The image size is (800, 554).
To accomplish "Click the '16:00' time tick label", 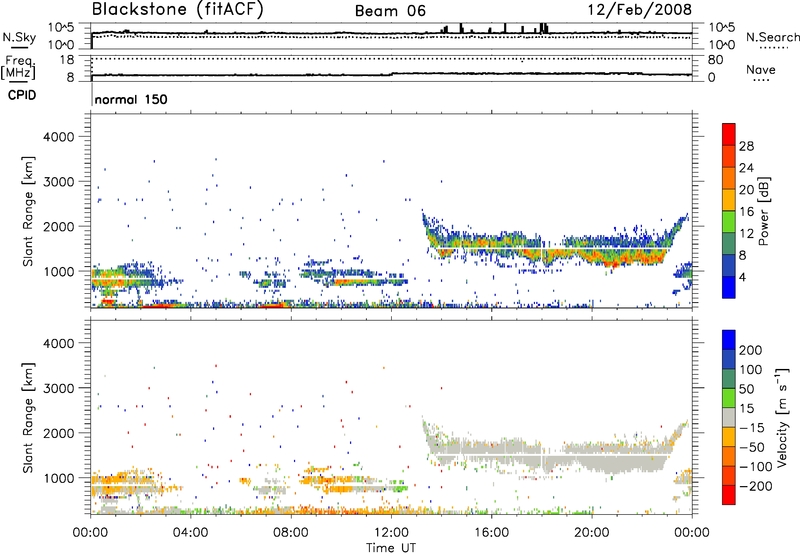I will pos(491,533).
